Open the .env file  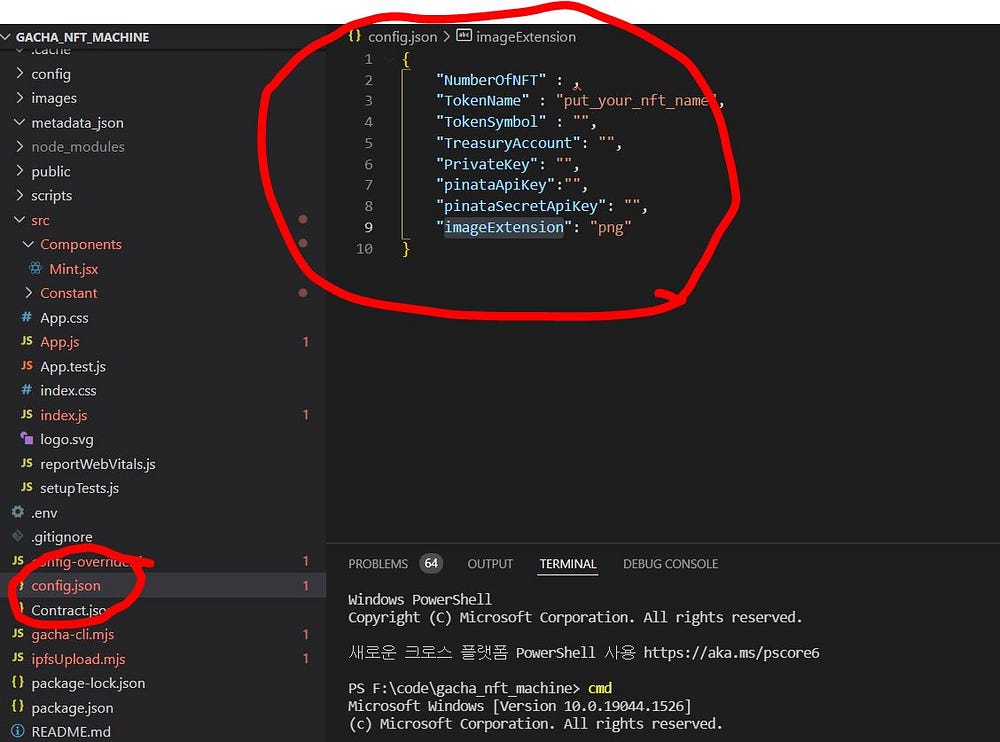pyautogui.click(x=44, y=513)
